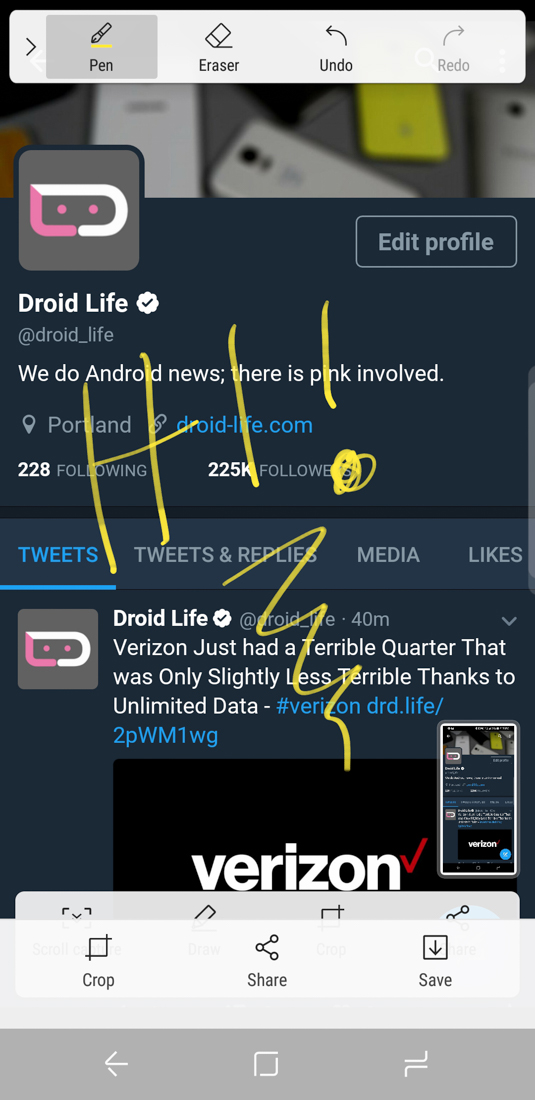The height and width of the screenshot is (1100, 535).
Task: Undo the last pen stroke
Action: [x=336, y=47]
